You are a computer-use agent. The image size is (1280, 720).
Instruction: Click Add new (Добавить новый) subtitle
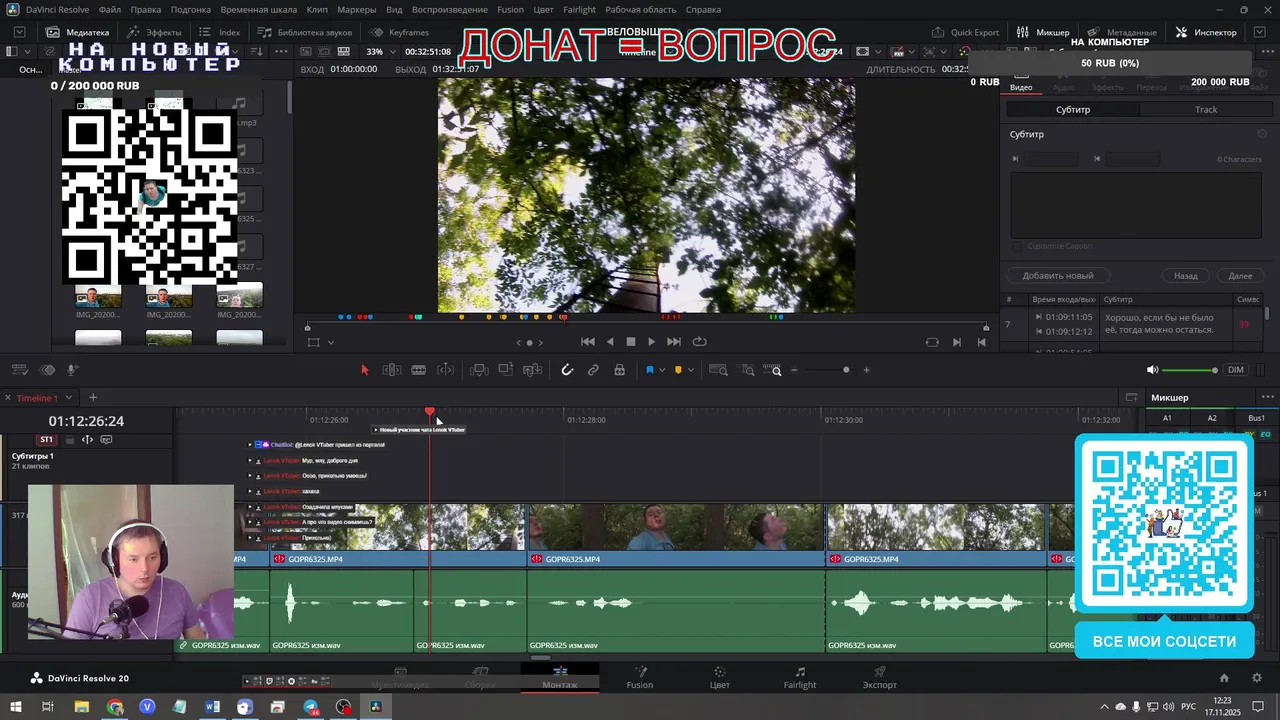(1058, 275)
